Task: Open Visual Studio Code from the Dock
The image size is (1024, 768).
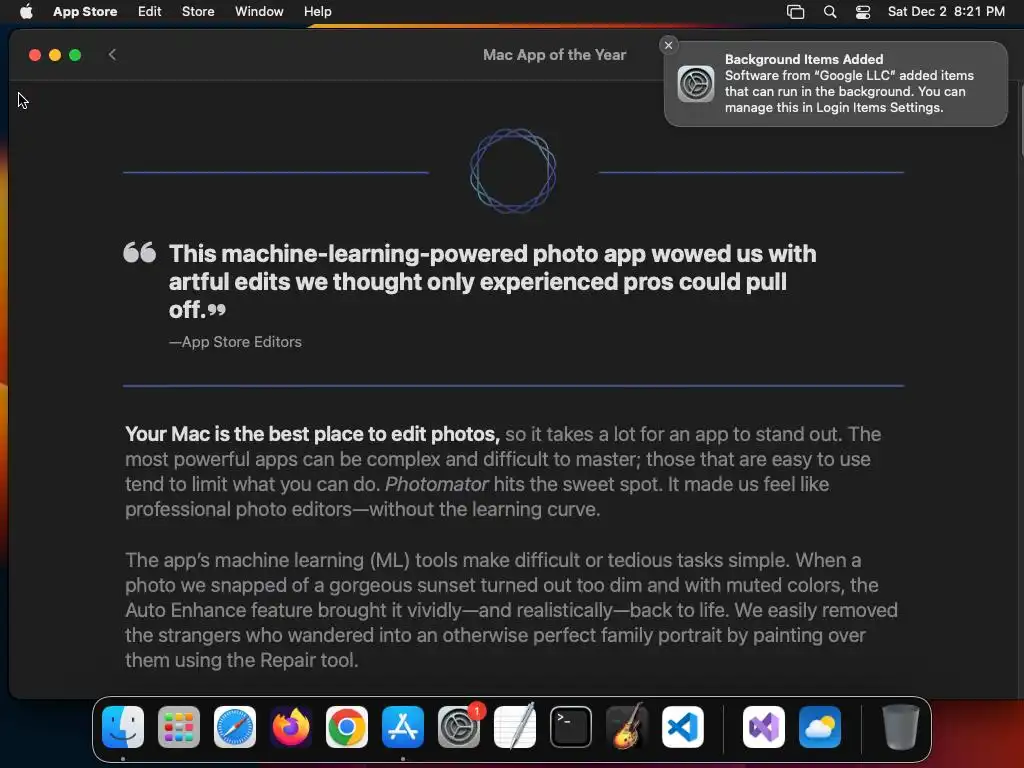Action: pyautogui.click(x=683, y=727)
